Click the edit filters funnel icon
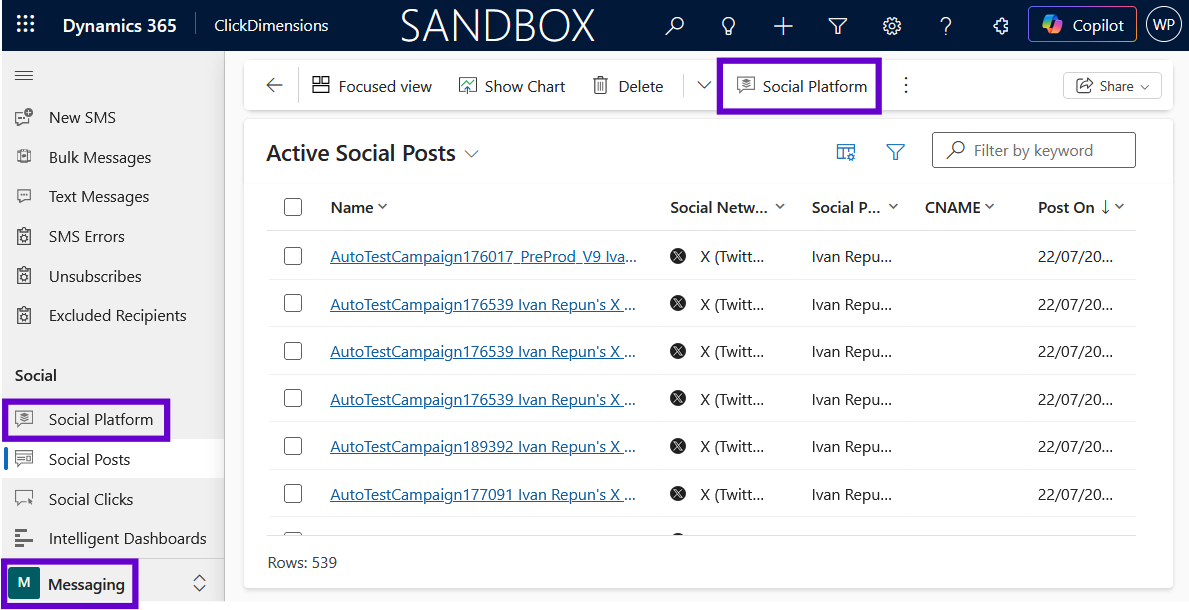The height and width of the screenshot is (610, 1189). click(x=896, y=152)
